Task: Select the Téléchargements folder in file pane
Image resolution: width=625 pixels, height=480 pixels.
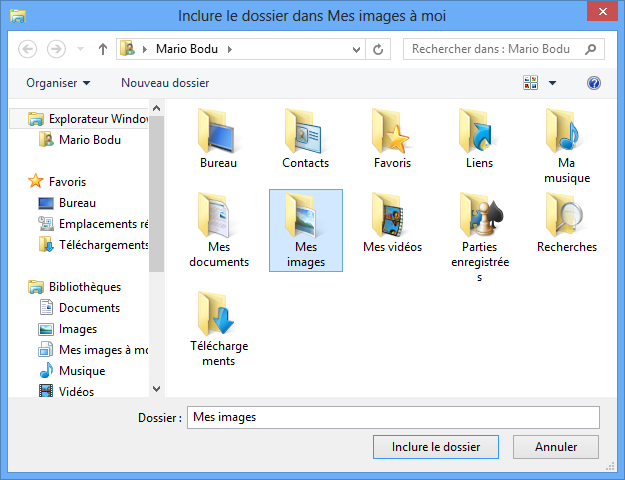Action: click(218, 329)
